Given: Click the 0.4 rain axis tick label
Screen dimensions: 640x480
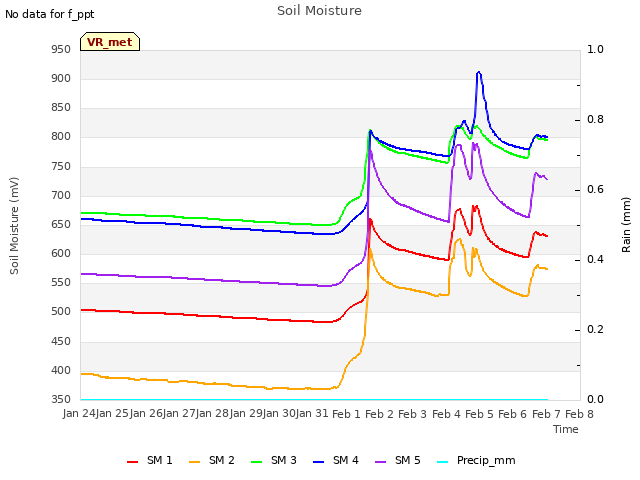Looking at the screenshot, I should [x=595, y=260].
